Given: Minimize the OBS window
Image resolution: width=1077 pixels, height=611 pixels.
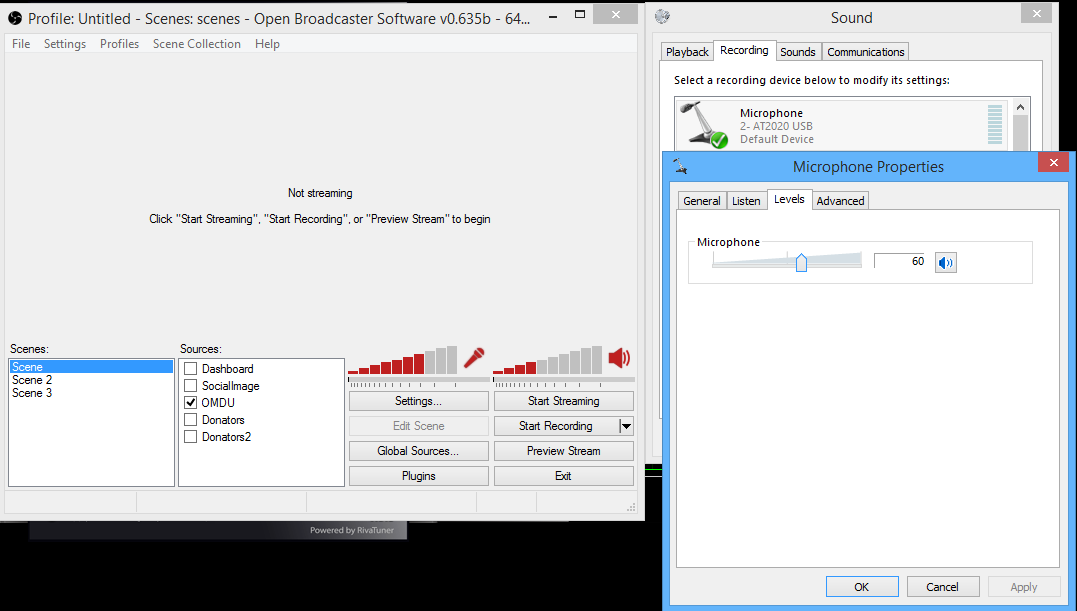Looking at the screenshot, I should click(x=553, y=16).
